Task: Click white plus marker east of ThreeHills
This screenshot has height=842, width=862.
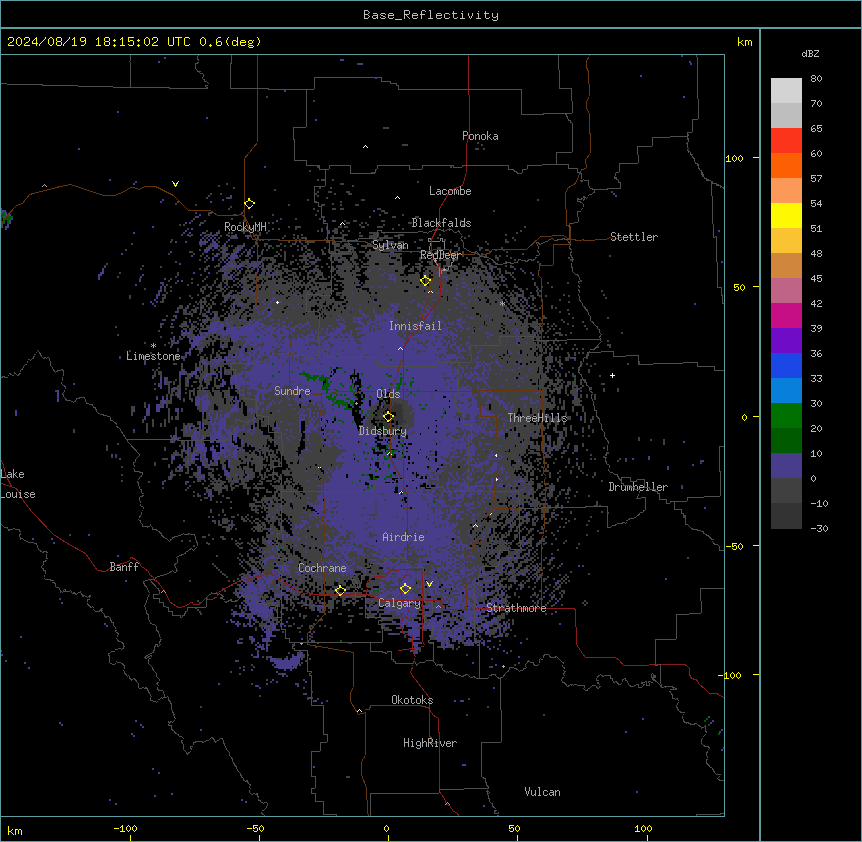Action: 612,375
